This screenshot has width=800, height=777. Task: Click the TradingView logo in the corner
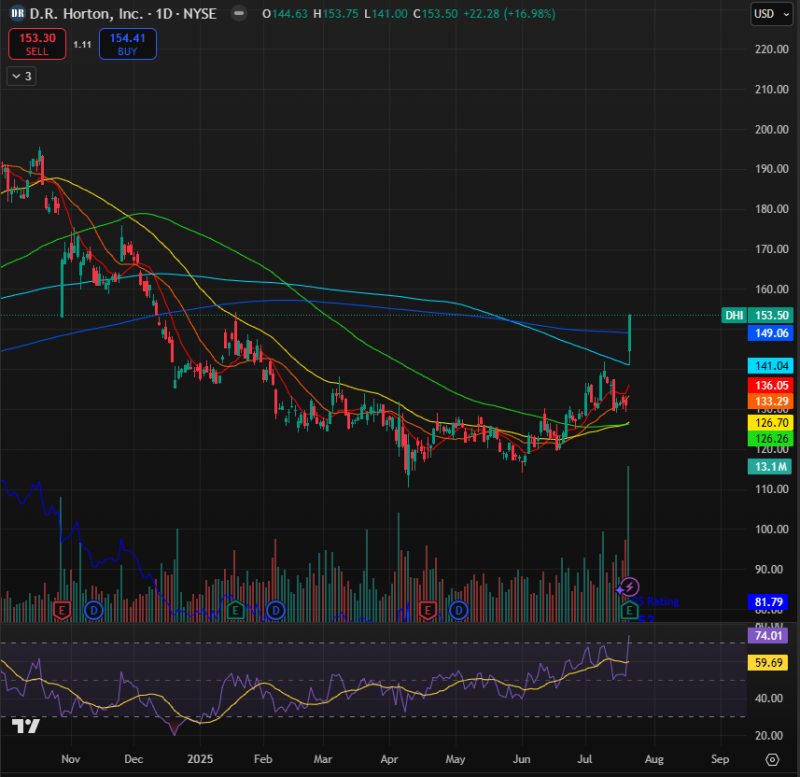tap(26, 725)
